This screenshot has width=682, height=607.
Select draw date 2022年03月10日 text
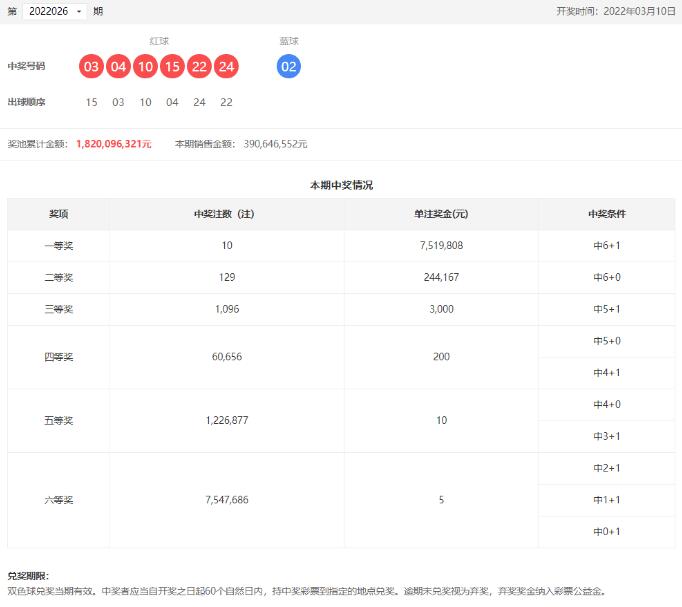click(639, 11)
